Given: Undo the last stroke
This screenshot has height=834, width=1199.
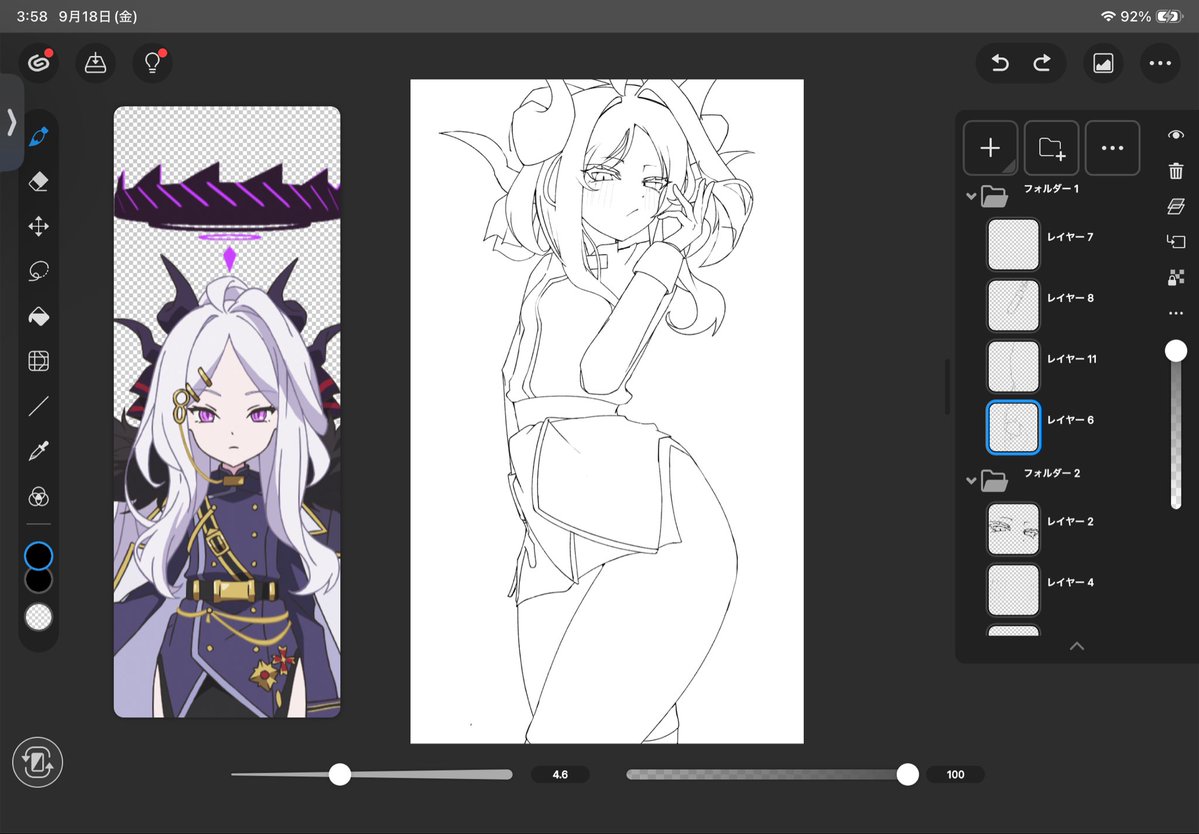Looking at the screenshot, I should click(x=999, y=63).
